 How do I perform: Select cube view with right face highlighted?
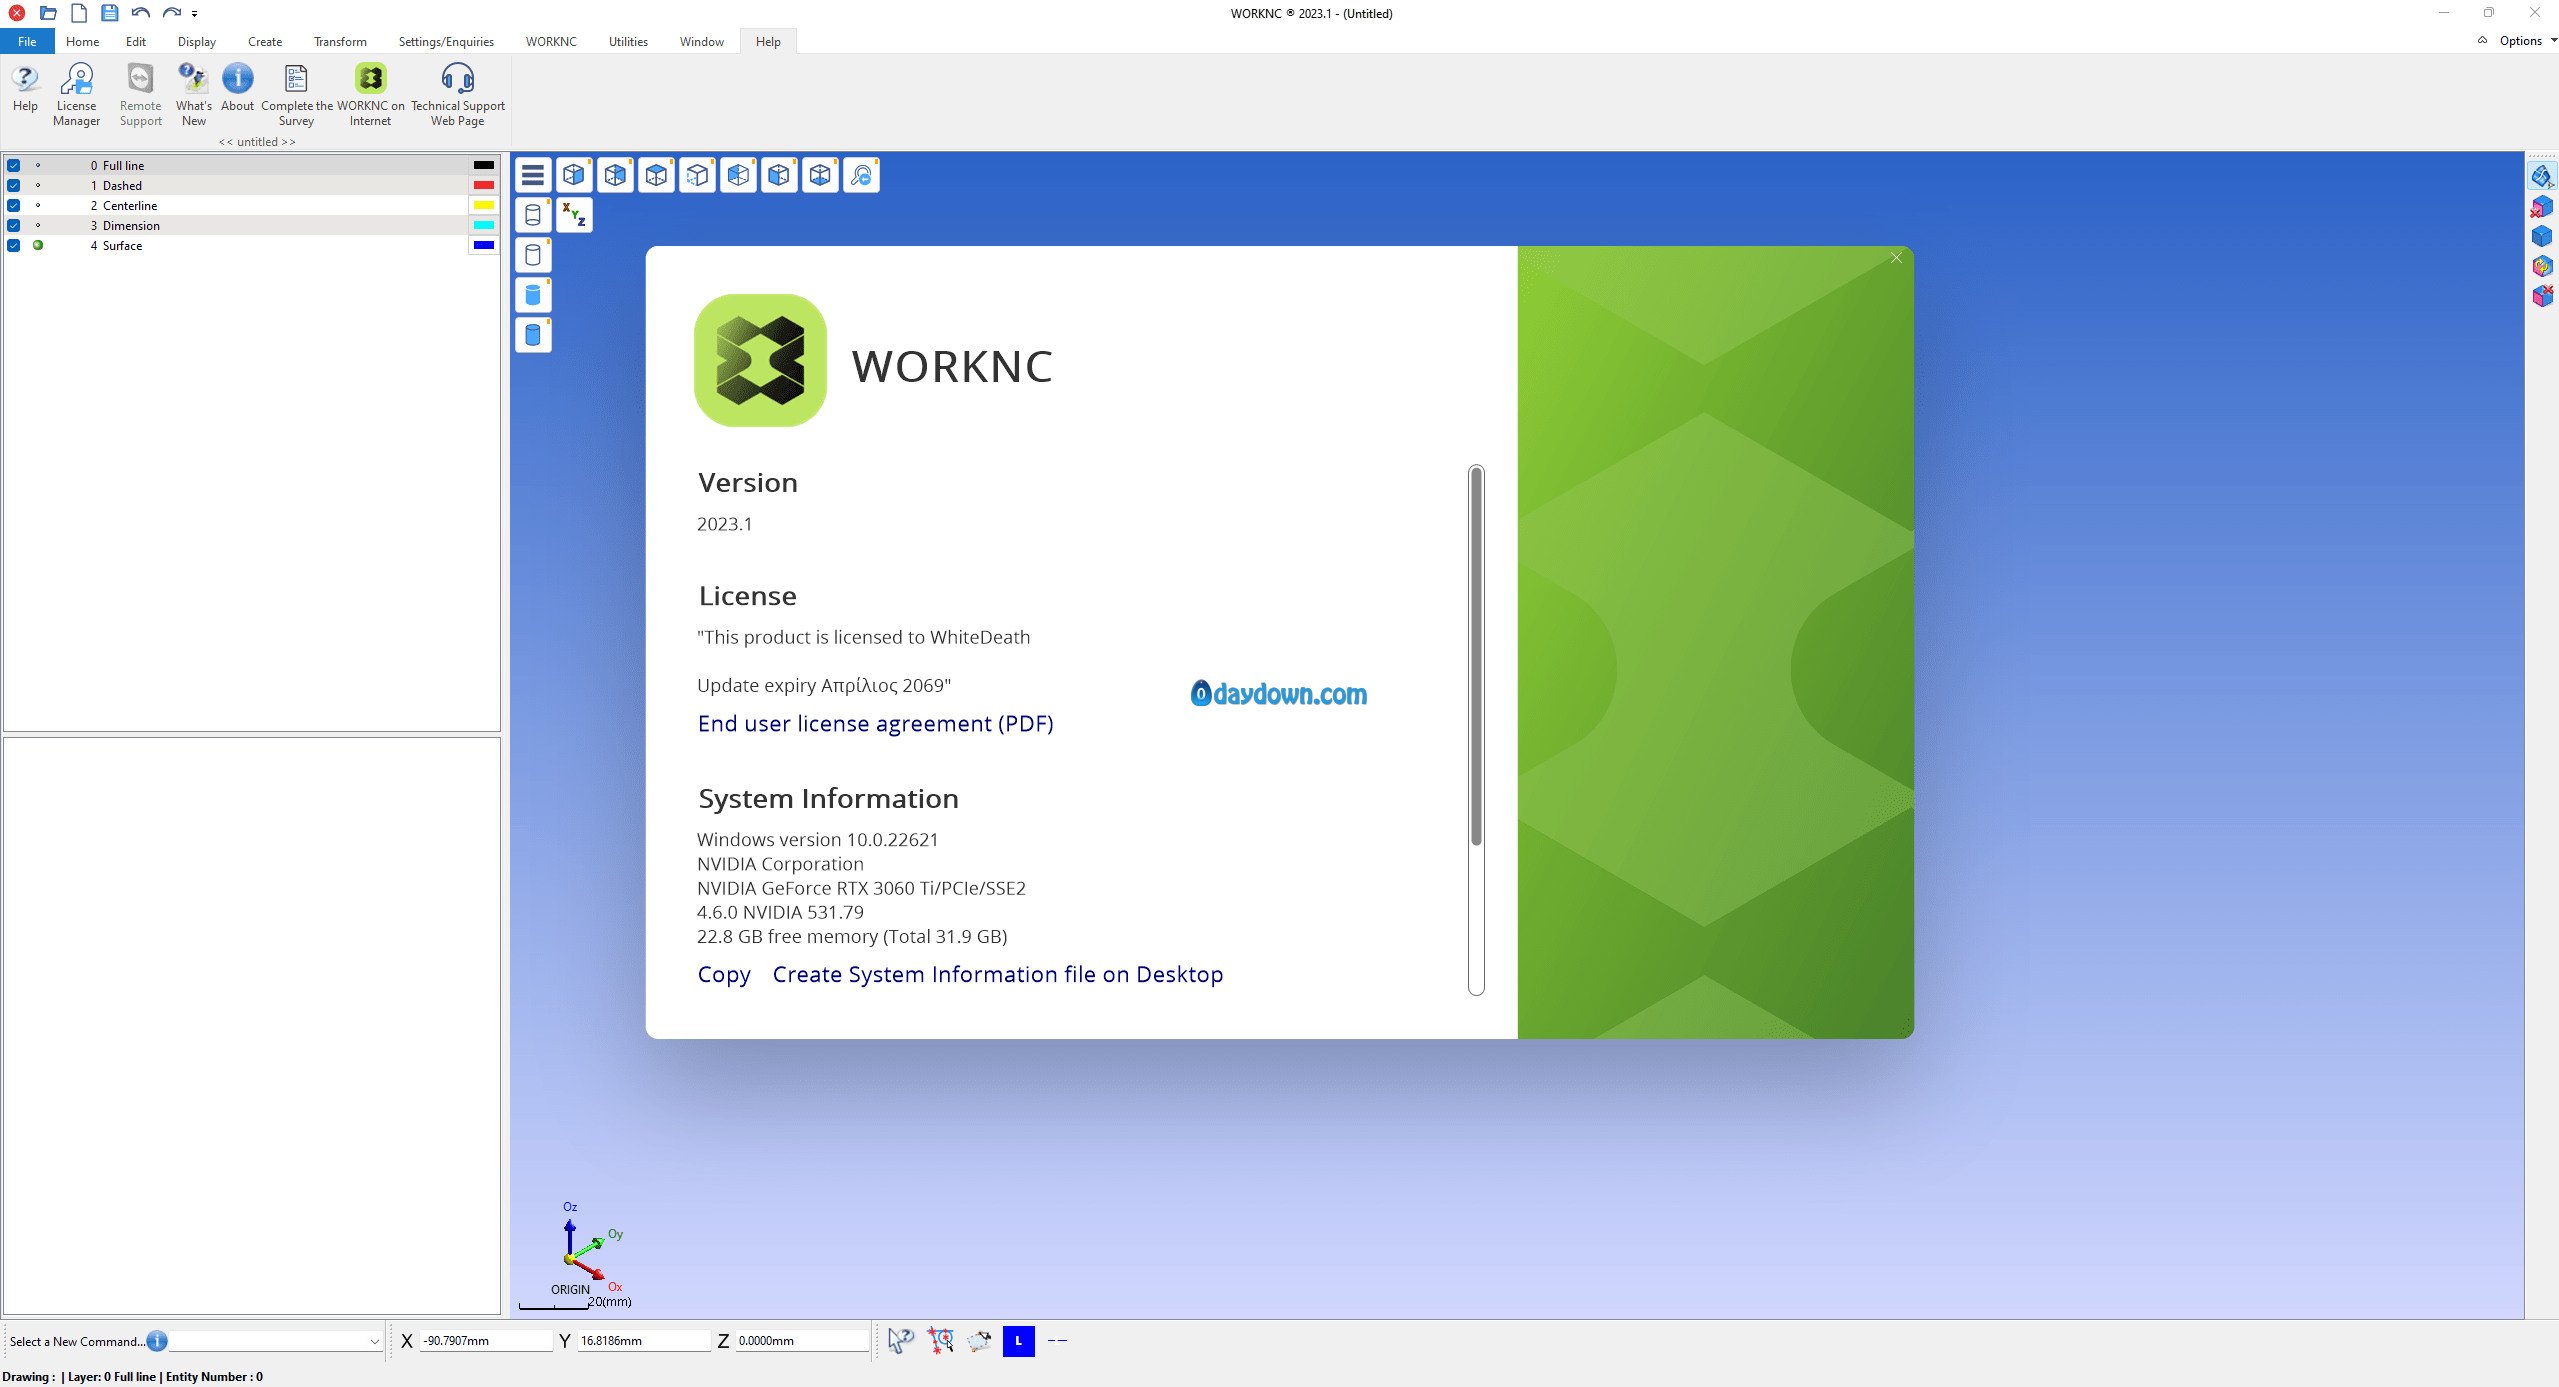tap(574, 175)
